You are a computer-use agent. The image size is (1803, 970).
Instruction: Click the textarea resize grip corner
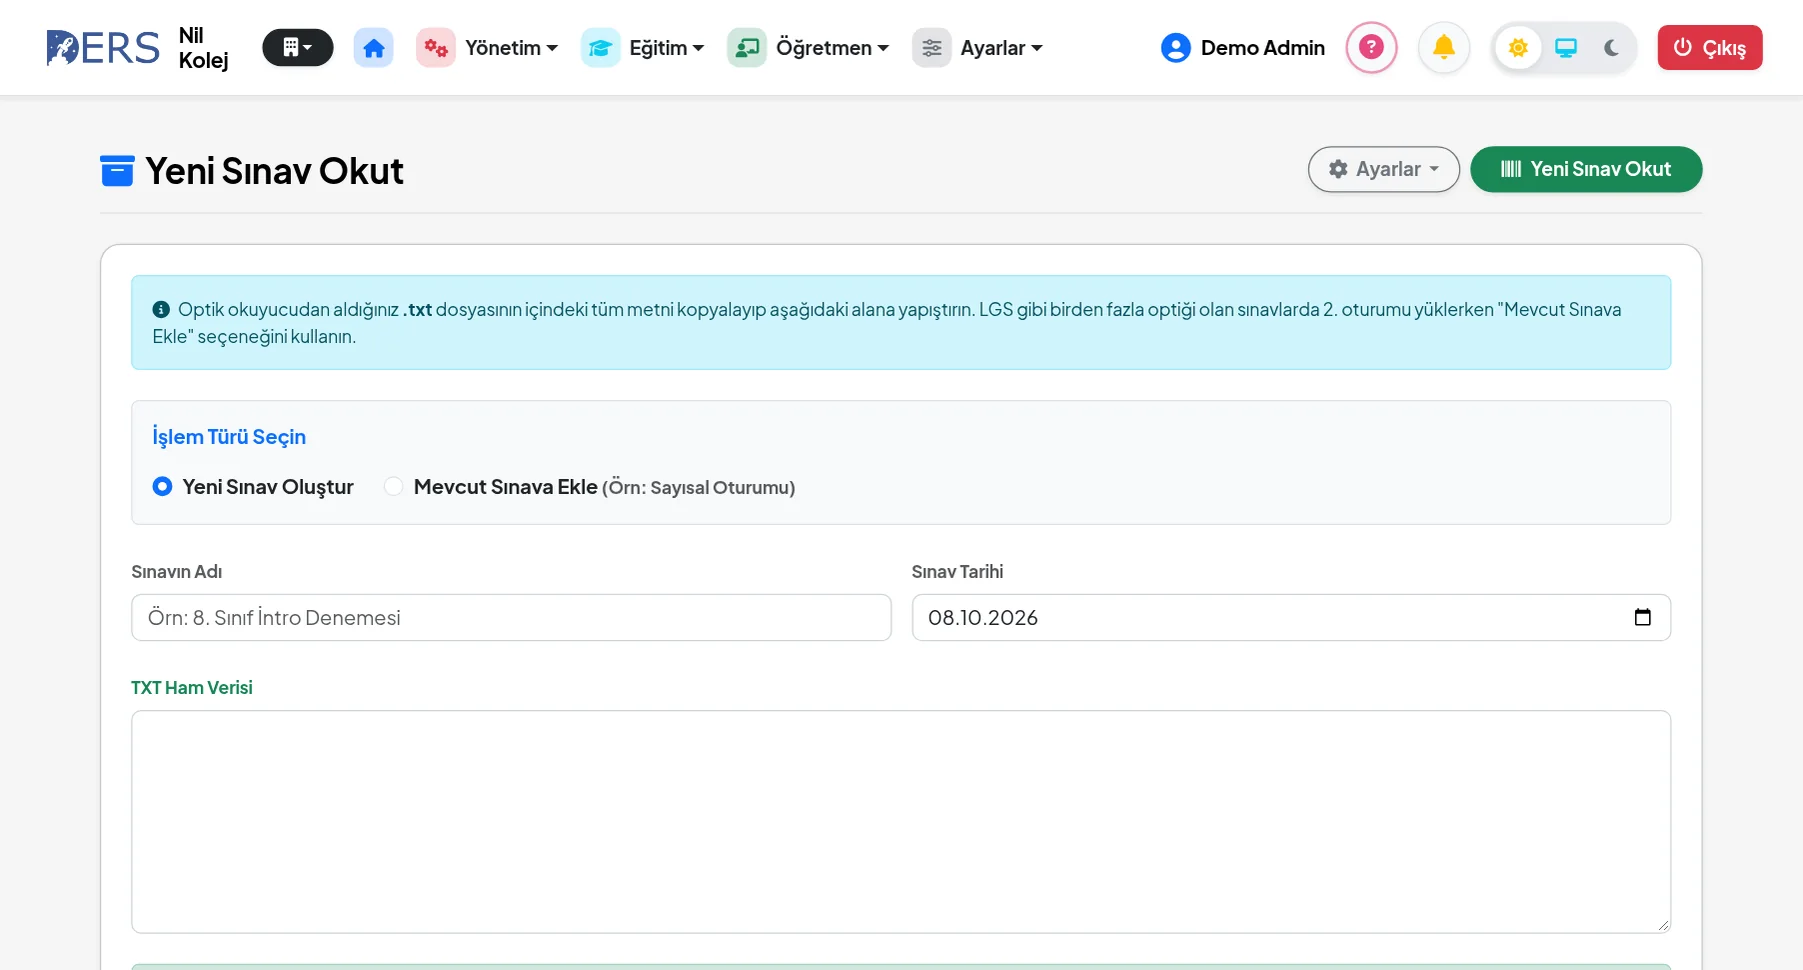[x=1663, y=925]
